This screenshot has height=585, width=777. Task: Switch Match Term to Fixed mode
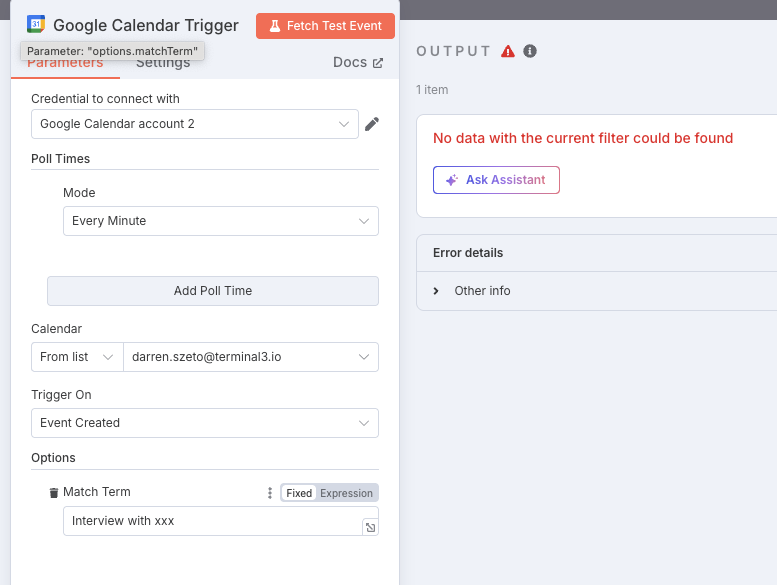pos(298,493)
